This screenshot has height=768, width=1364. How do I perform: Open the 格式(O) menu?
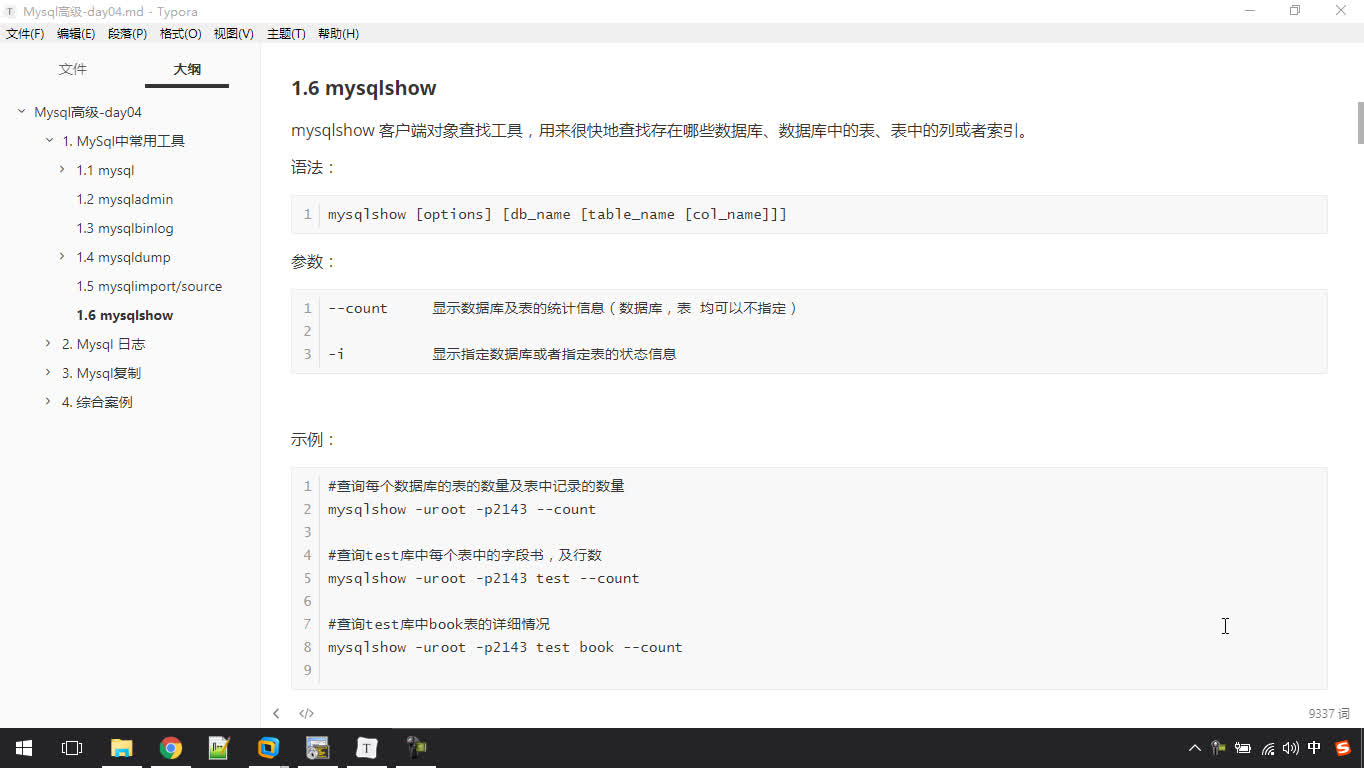tap(180, 34)
